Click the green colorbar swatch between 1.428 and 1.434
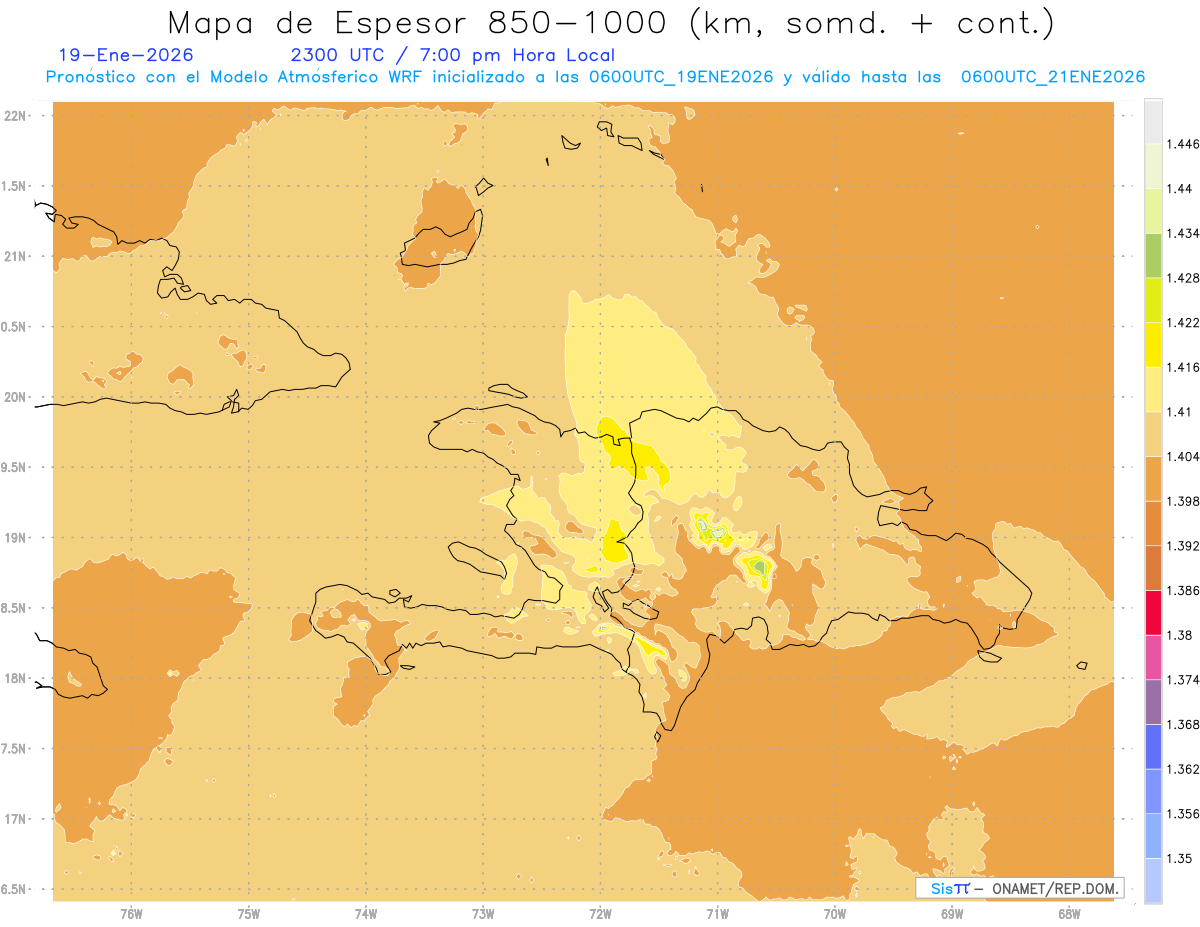The height and width of the screenshot is (927, 1200). 1153,255
